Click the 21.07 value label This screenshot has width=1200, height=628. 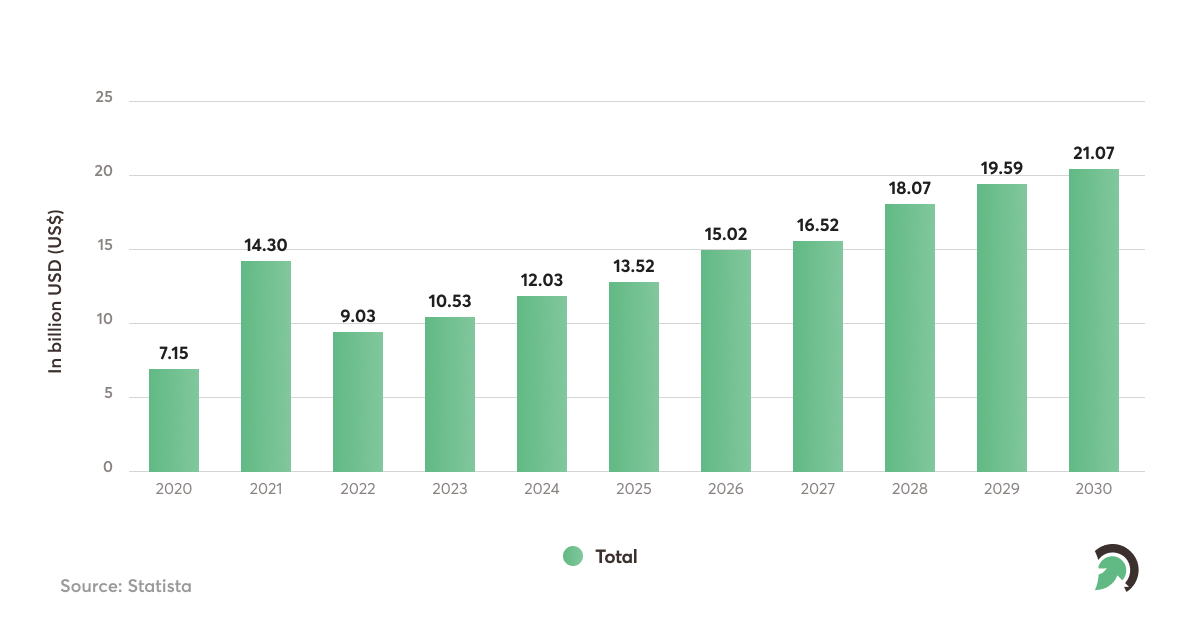tap(1094, 153)
